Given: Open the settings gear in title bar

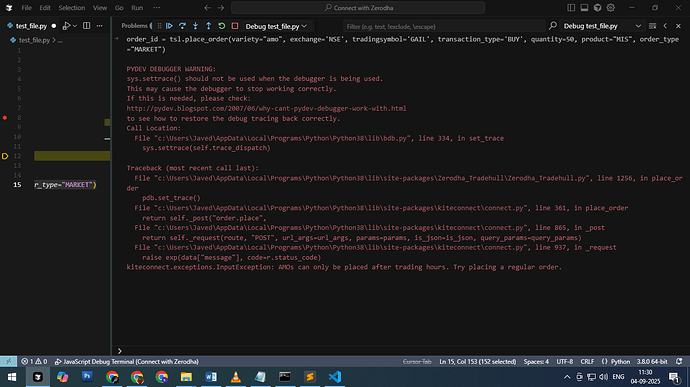Looking at the screenshot, I should [x=611, y=7].
